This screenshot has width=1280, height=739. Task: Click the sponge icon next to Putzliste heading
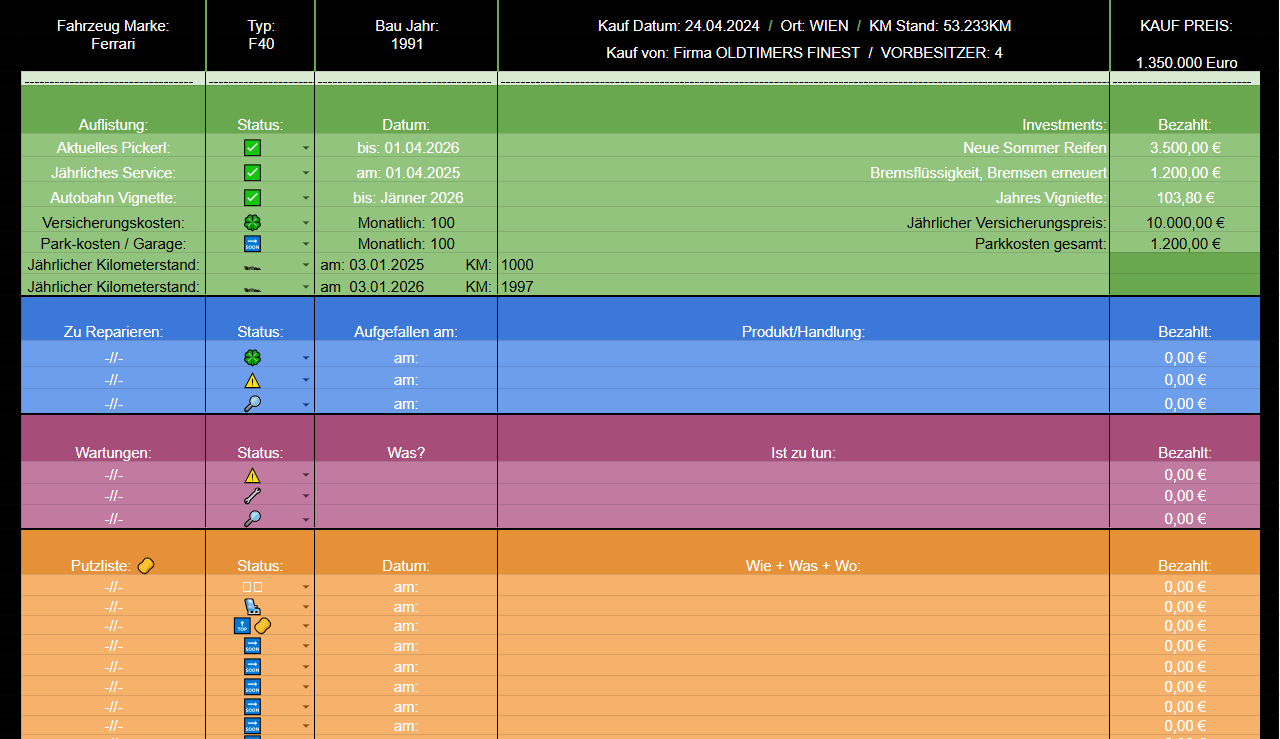146,565
